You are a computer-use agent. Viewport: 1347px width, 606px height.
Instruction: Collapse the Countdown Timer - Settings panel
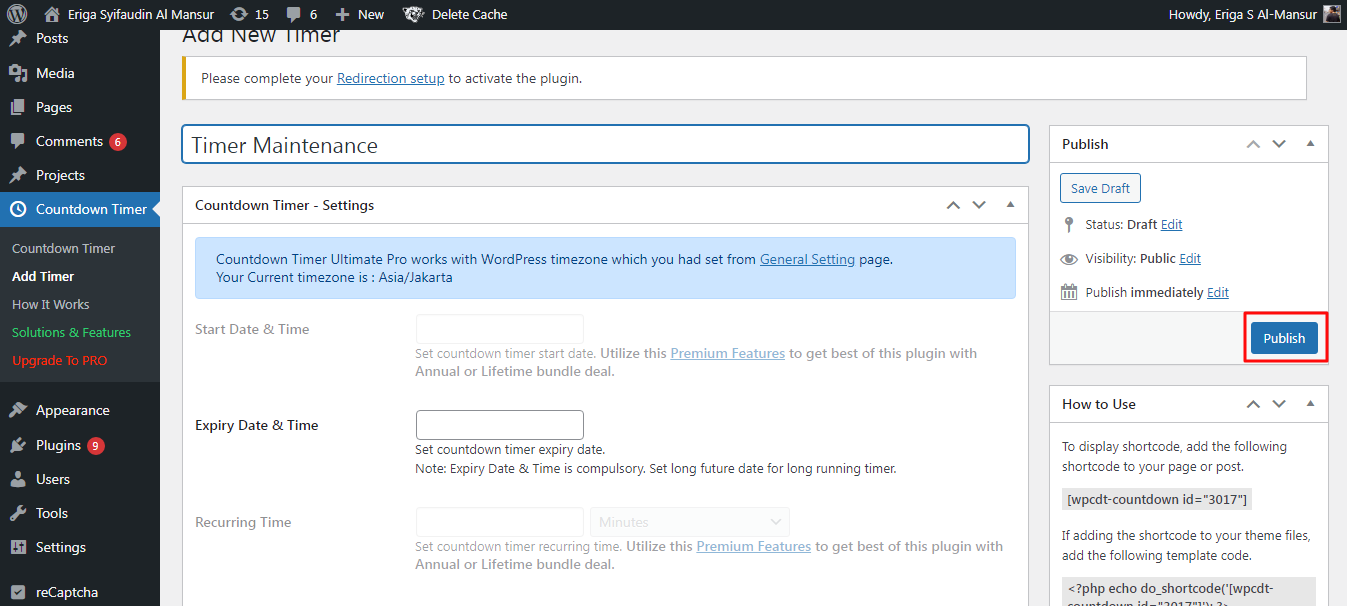[1010, 204]
